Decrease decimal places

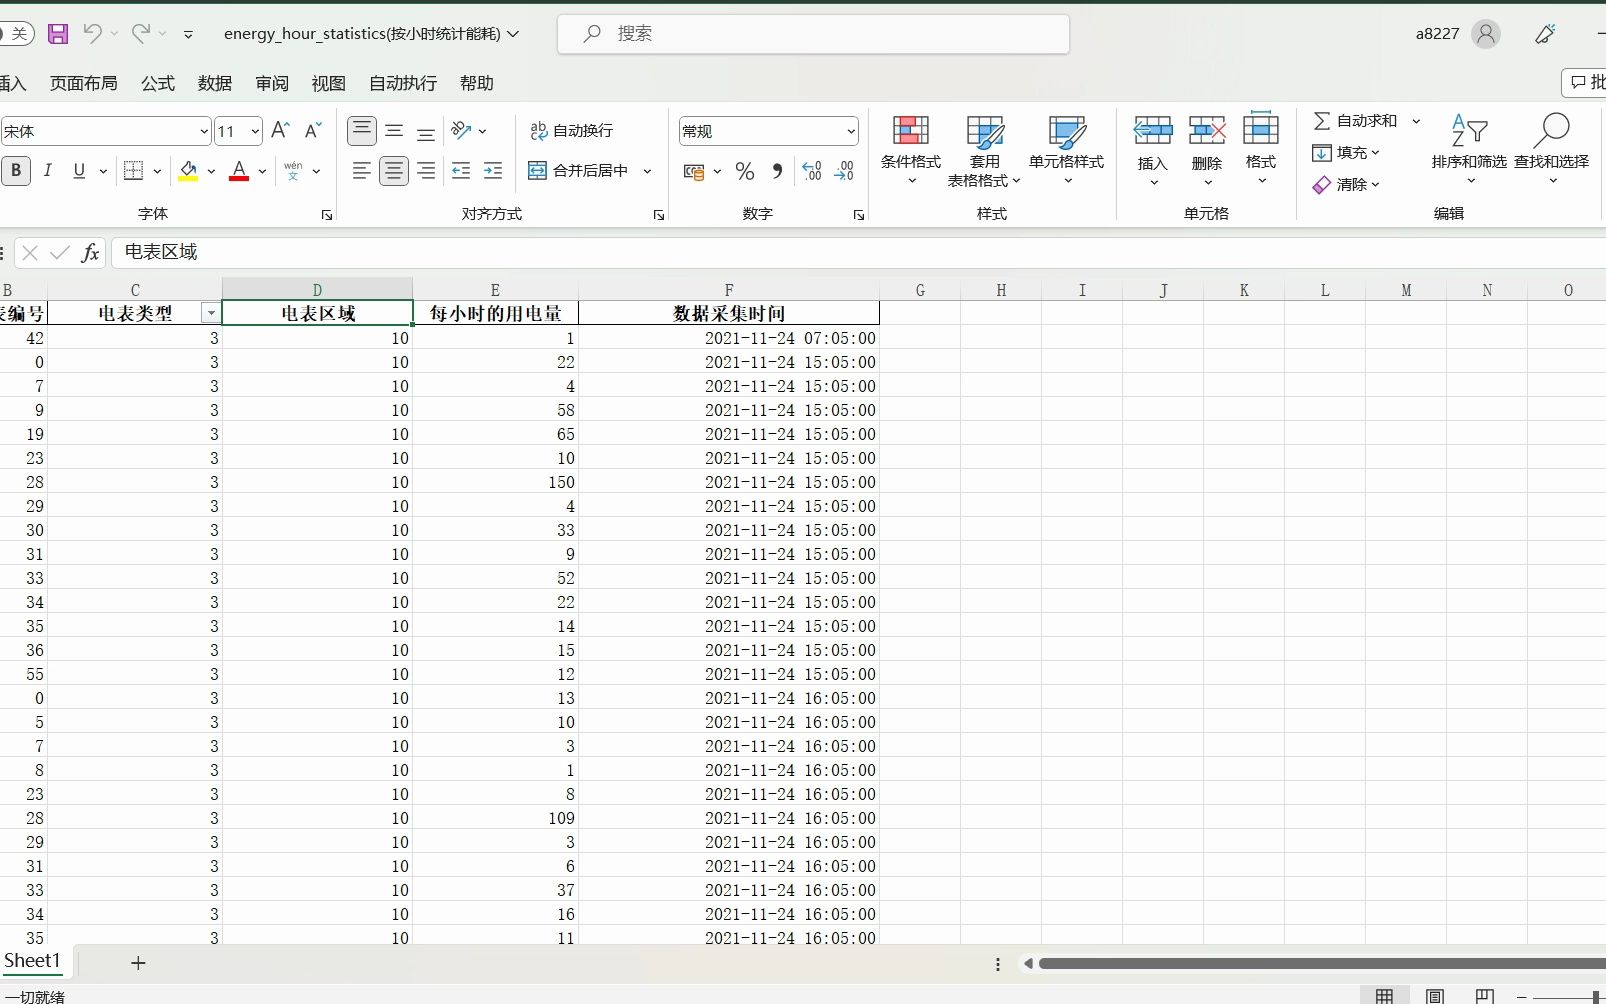point(844,171)
